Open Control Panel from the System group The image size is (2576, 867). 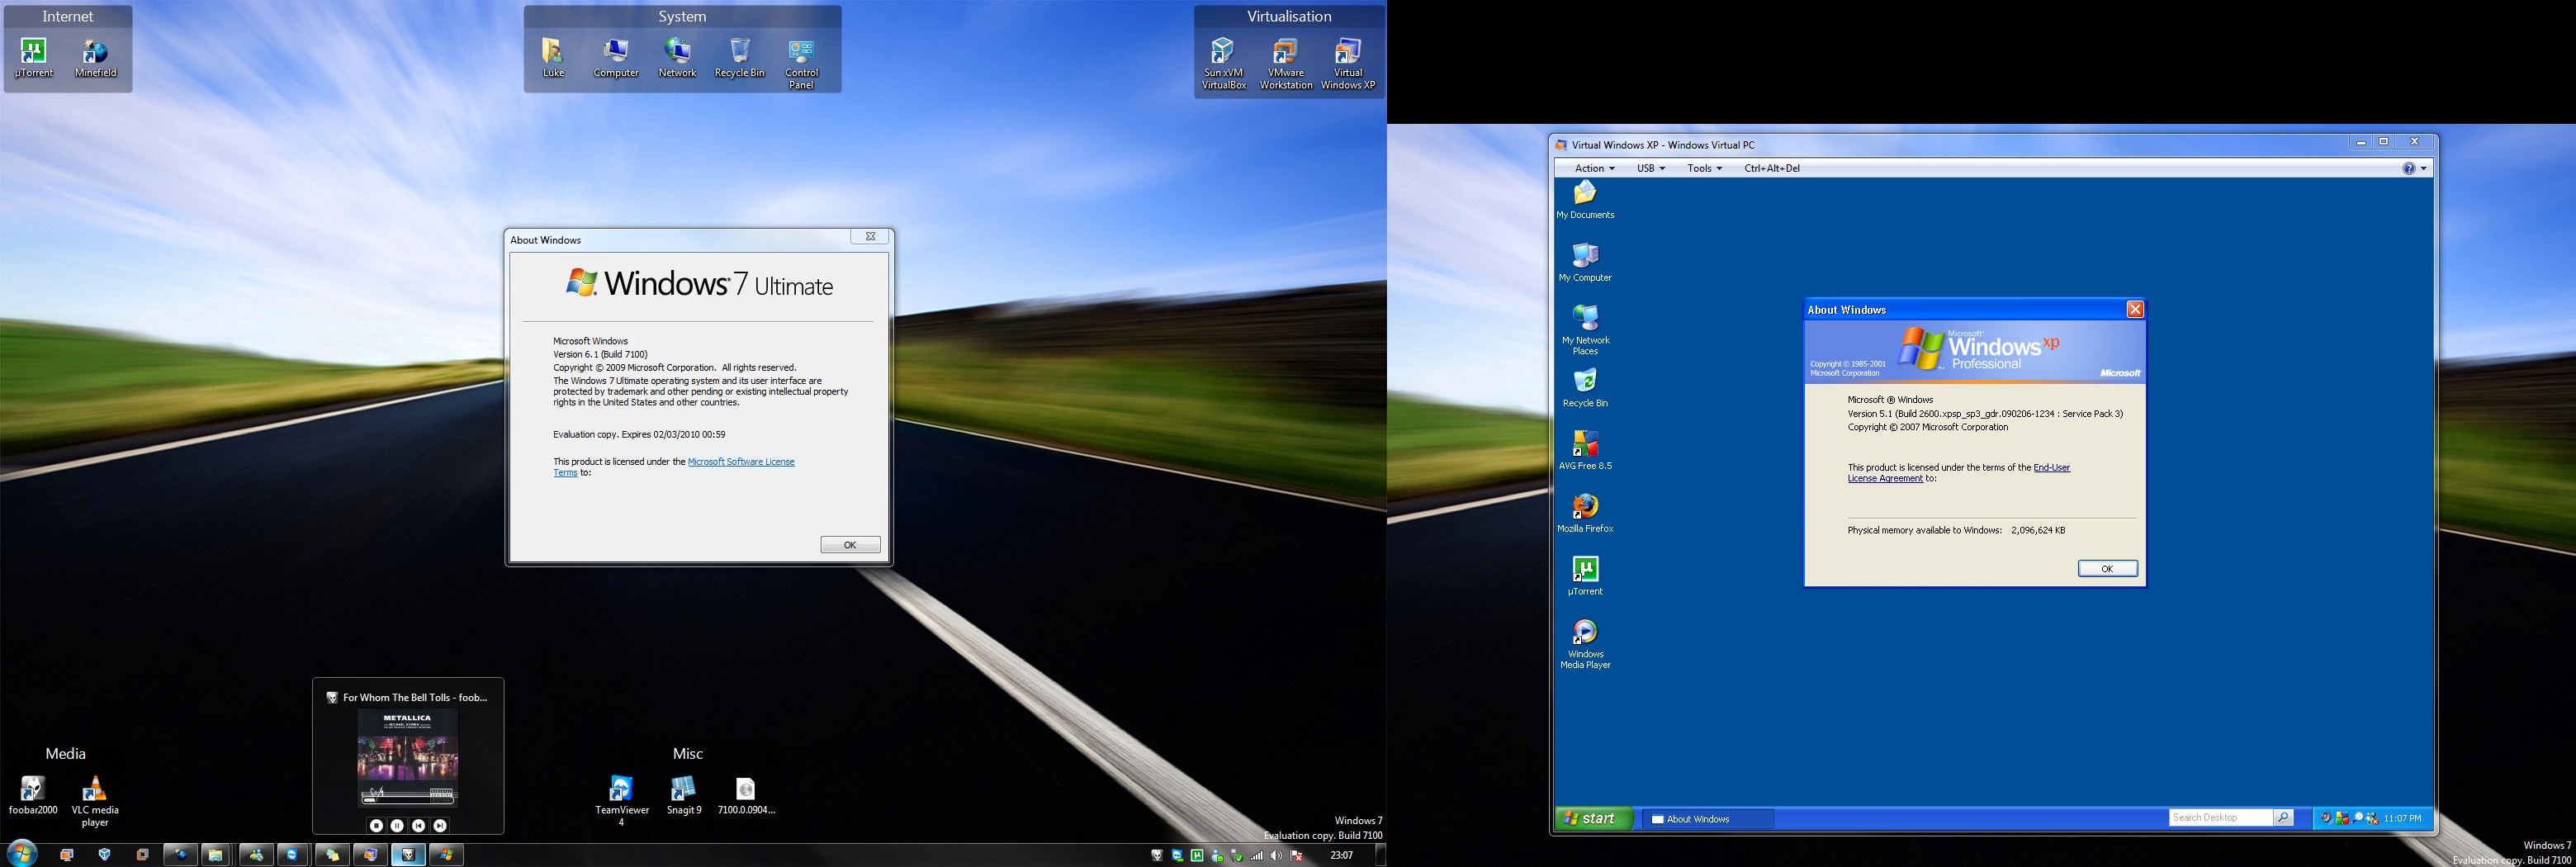coord(801,52)
